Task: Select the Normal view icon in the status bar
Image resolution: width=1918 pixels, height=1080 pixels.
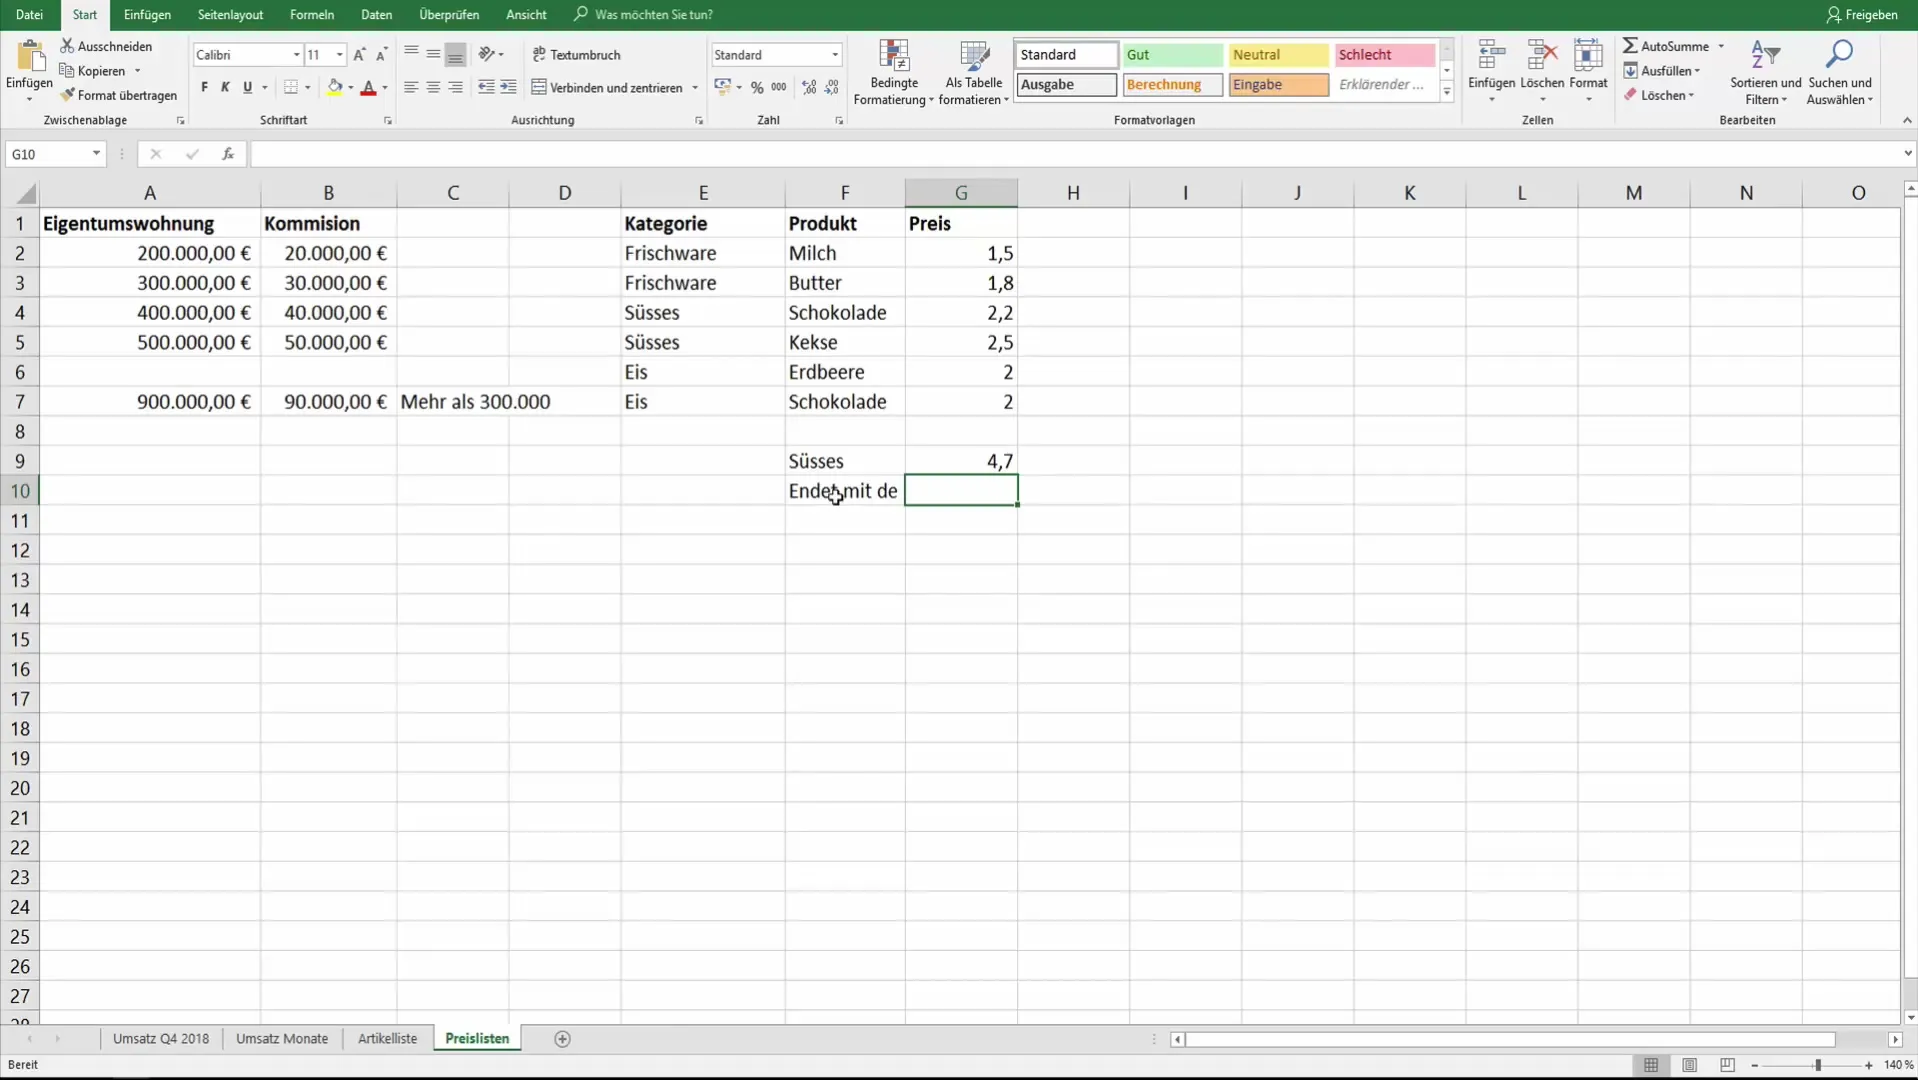Action: click(1651, 1065)
